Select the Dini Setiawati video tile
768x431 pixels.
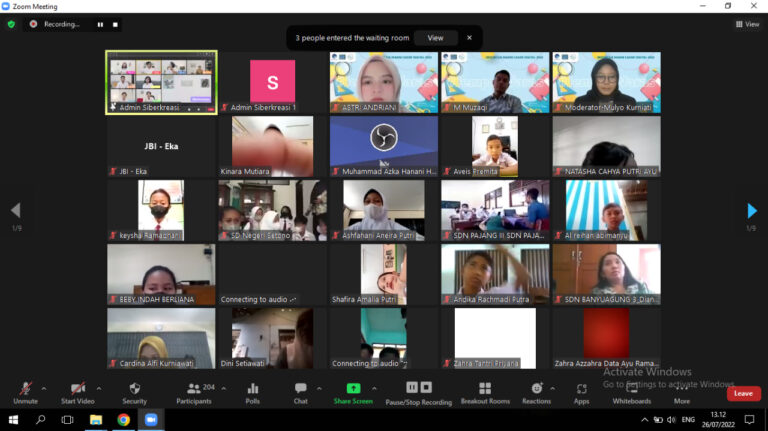(272, 338)
